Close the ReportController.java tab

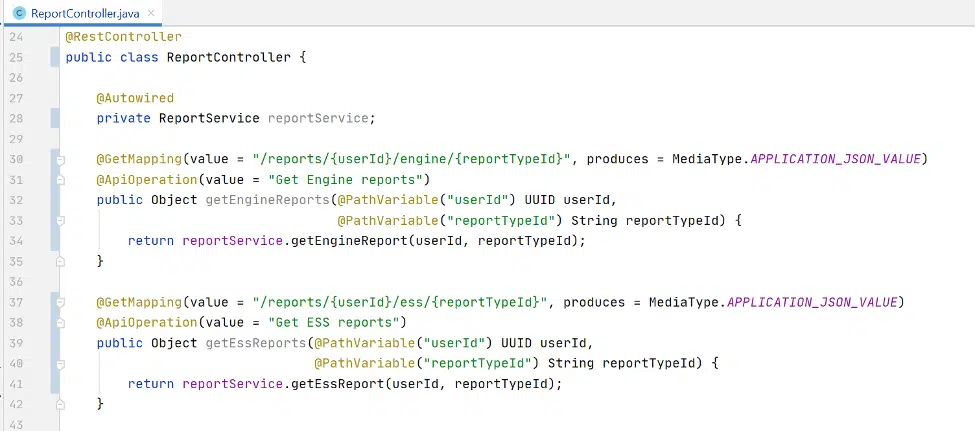tap(151, 13)
